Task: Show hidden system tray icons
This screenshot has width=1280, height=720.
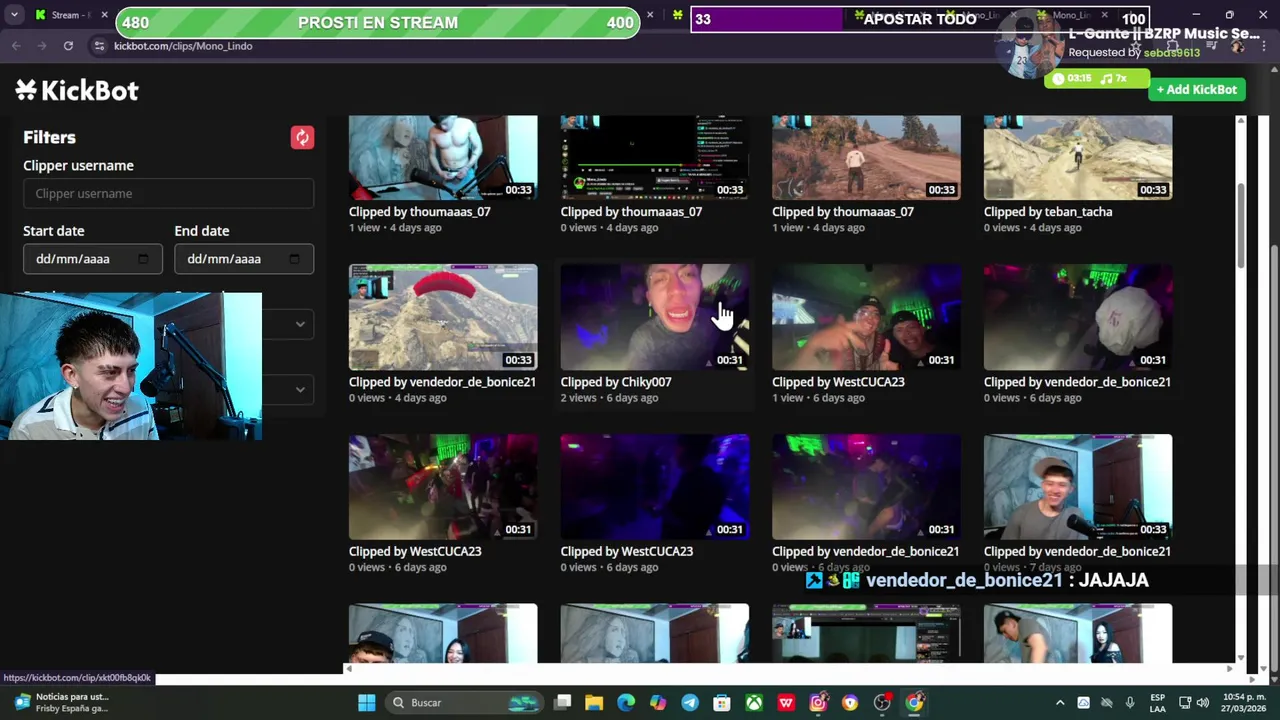Action: [1060, 702]
